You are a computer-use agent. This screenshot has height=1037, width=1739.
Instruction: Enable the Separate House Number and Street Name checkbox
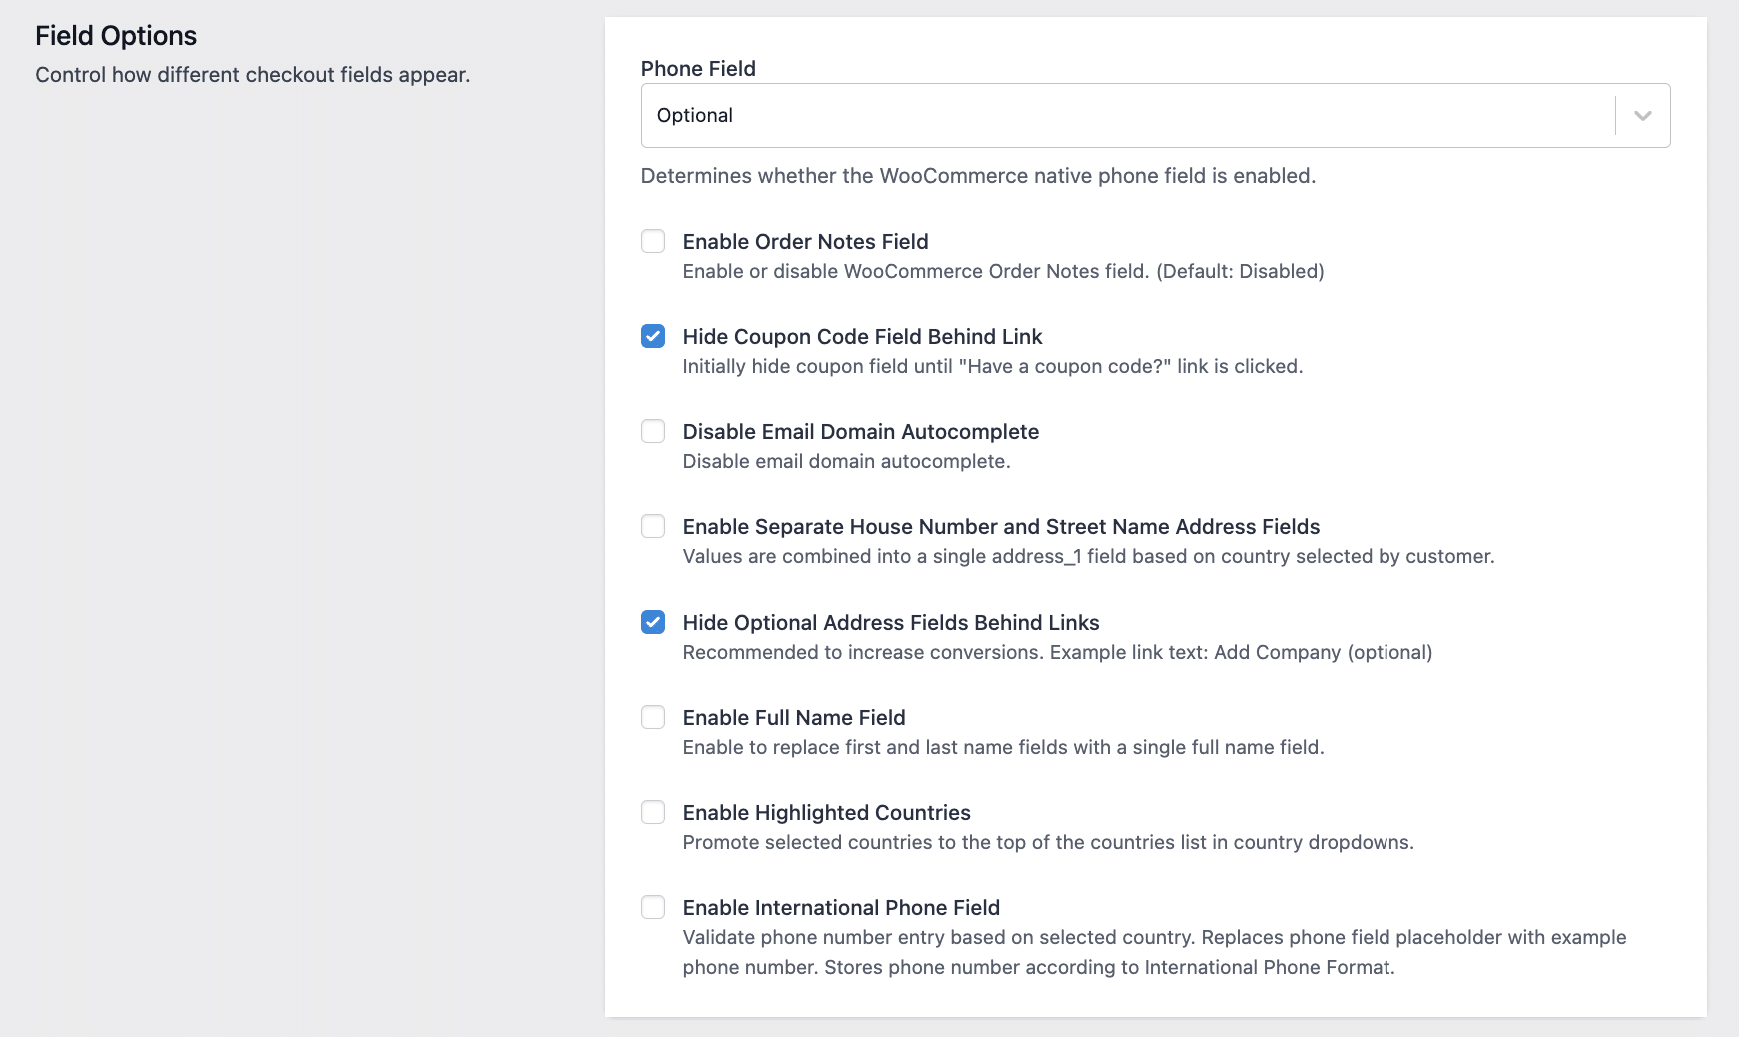tap(653, 526)
